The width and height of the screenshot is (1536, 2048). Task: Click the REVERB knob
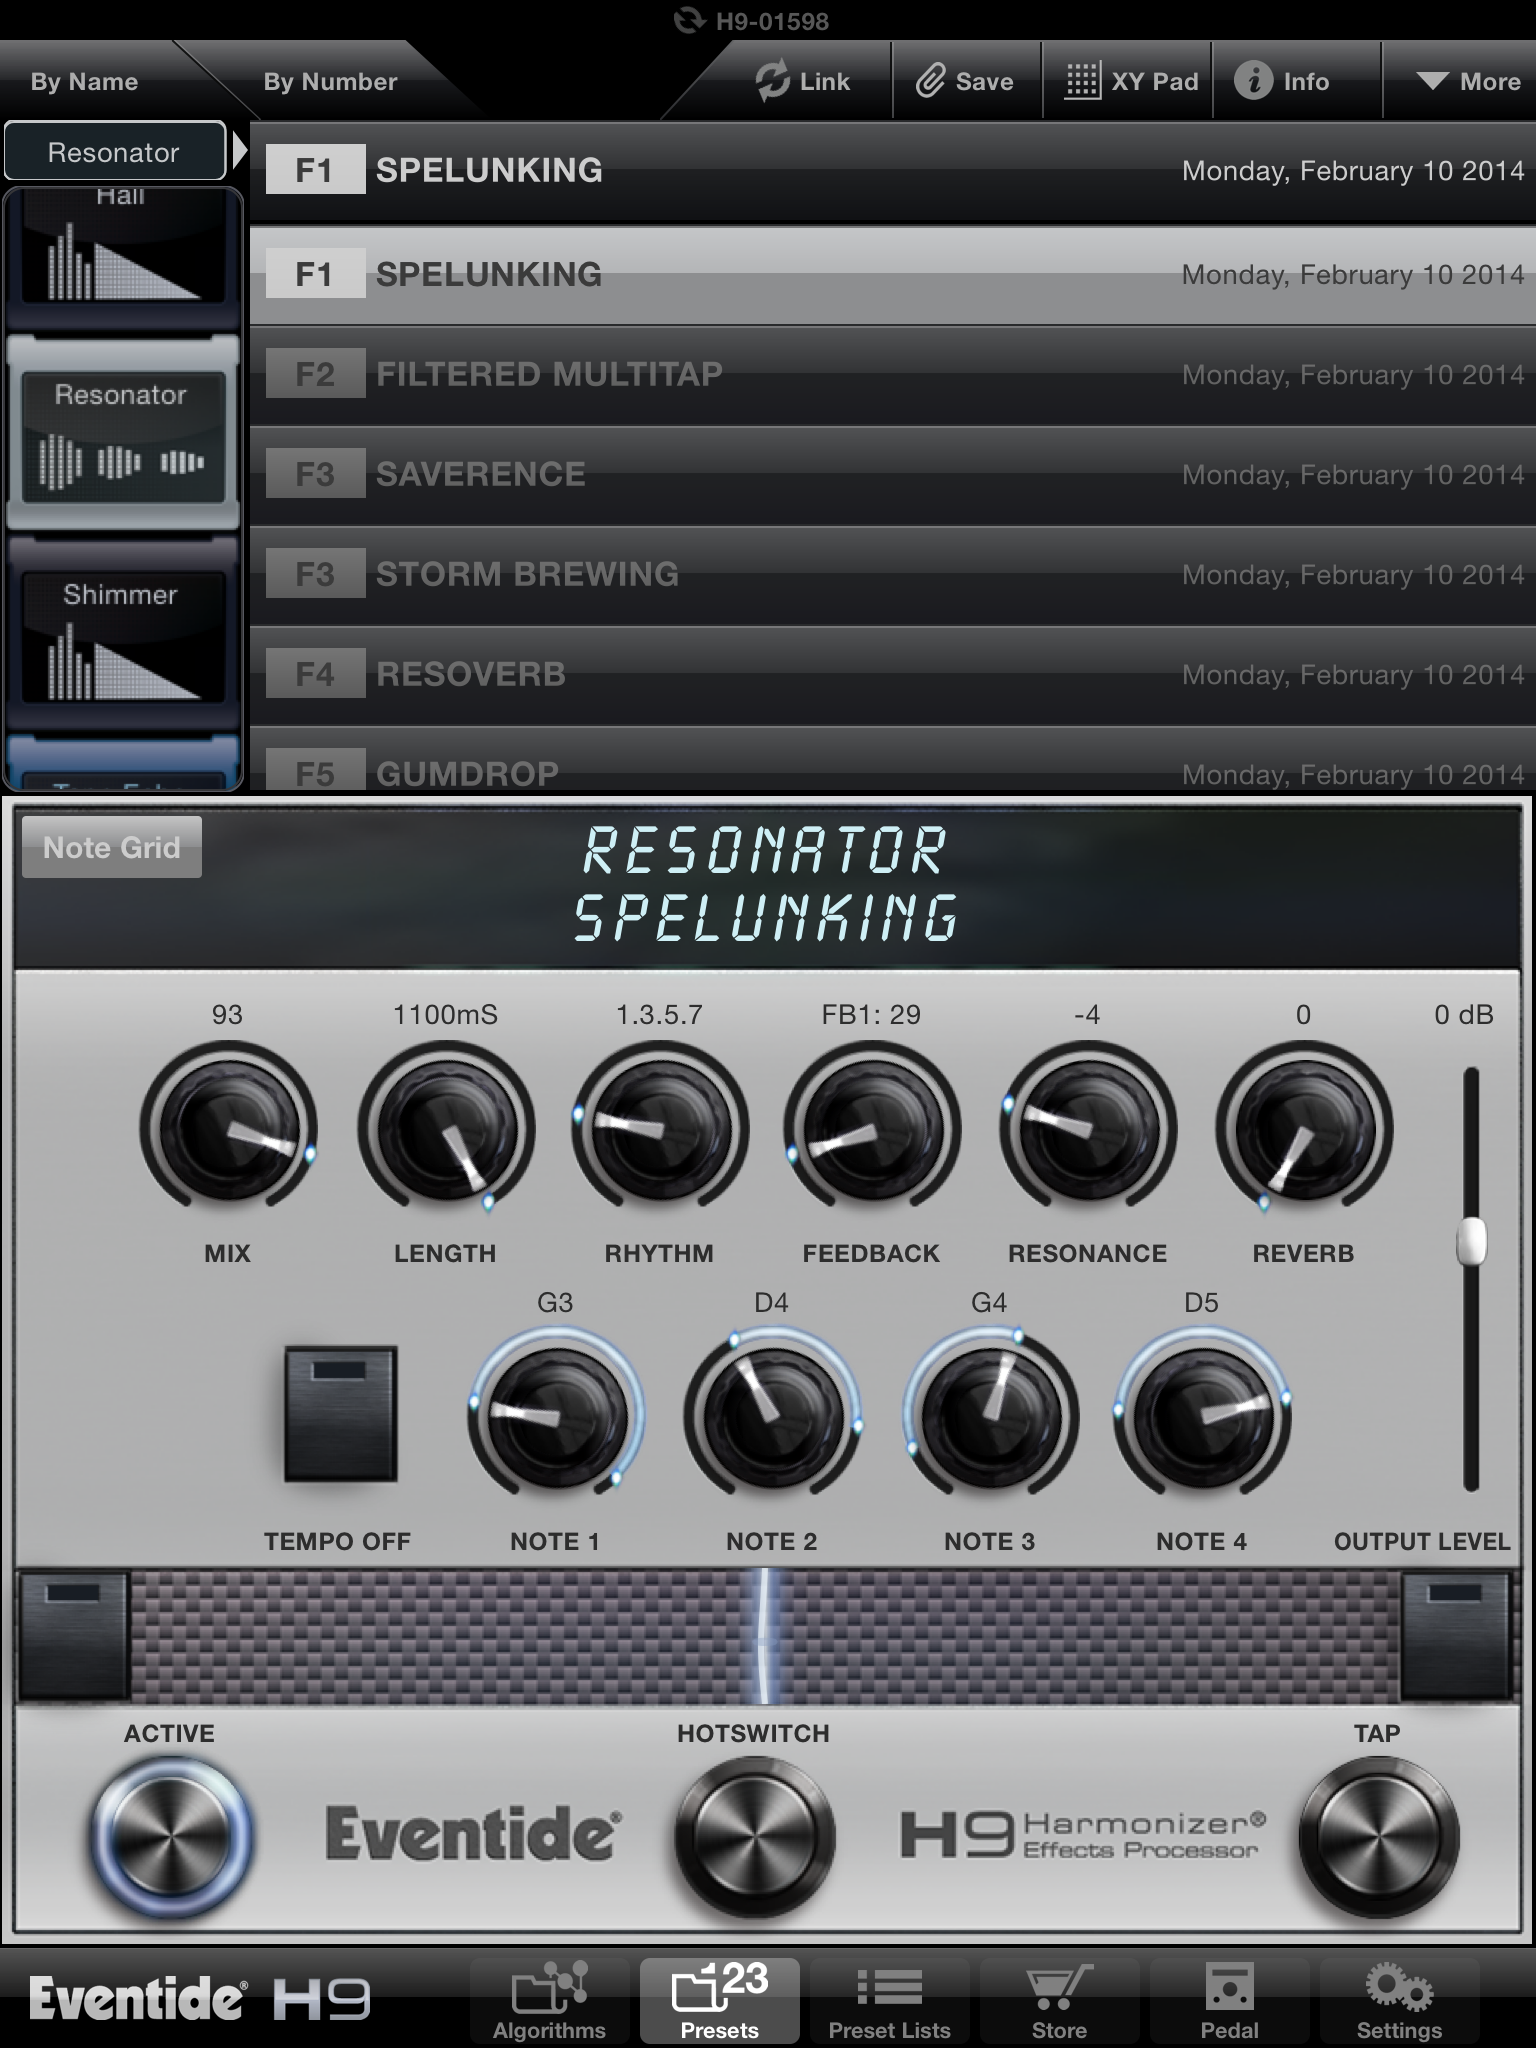click(1303, 1128)
